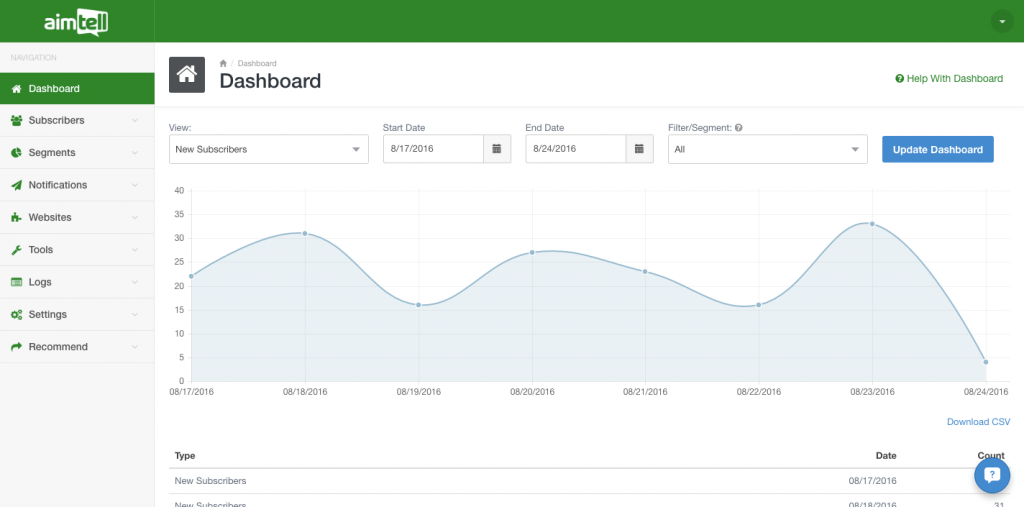The image size is (1024, 507).
Task: Select Websites in the navigation
Action: click(77, 218)
